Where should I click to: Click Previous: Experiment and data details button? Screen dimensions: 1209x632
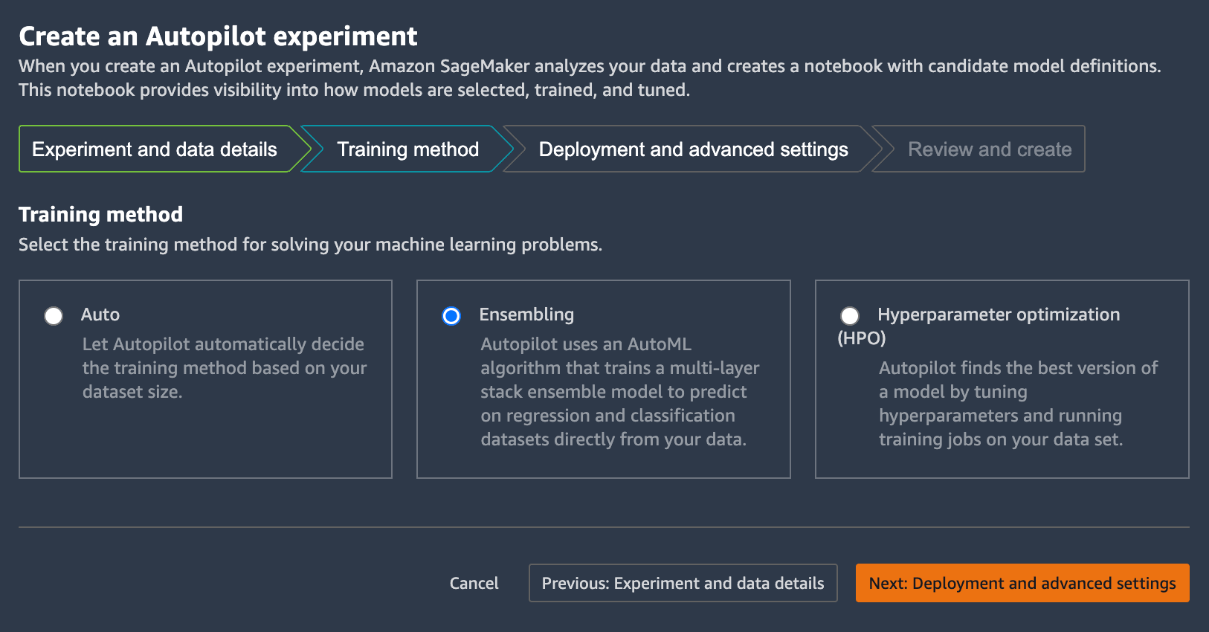683,583
